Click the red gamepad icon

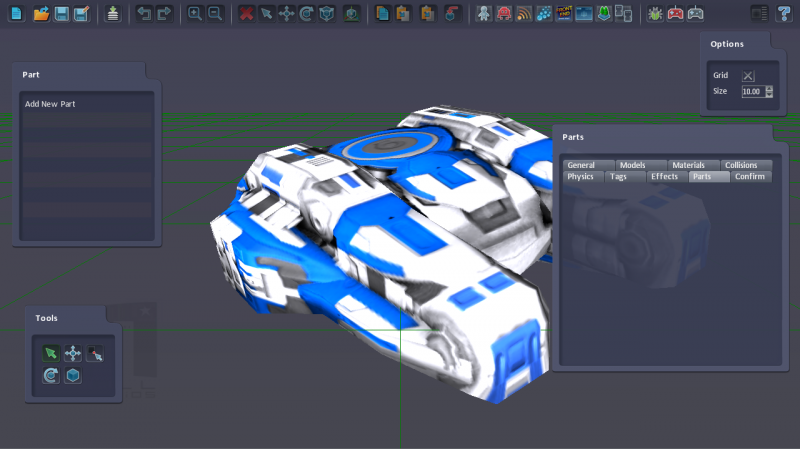pos(675,14)
